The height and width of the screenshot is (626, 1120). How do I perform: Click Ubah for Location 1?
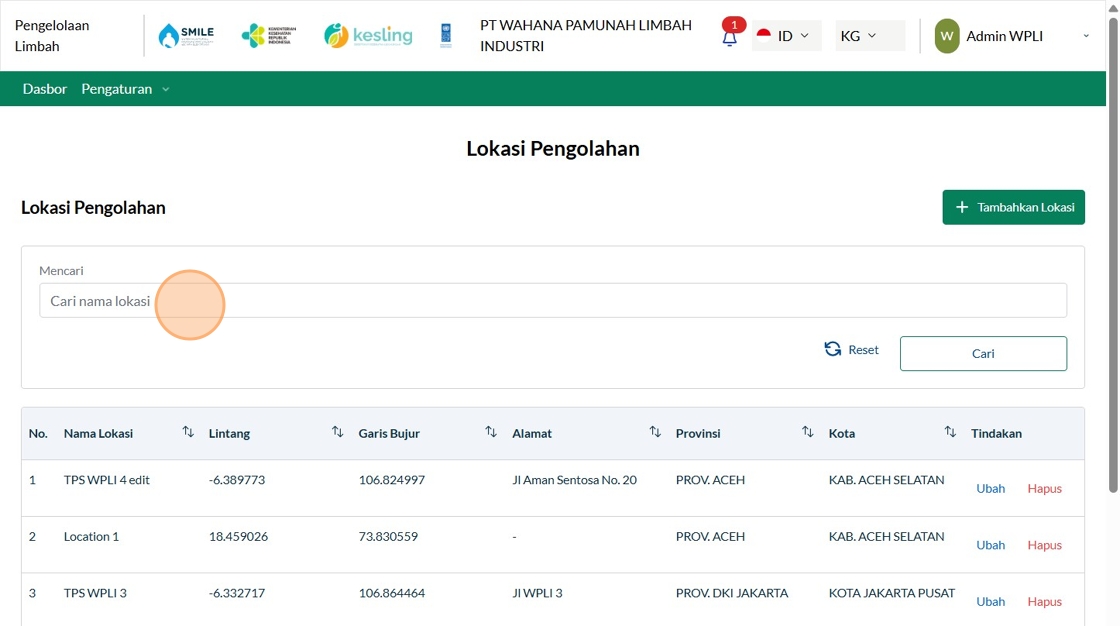[x=991, y=545]
